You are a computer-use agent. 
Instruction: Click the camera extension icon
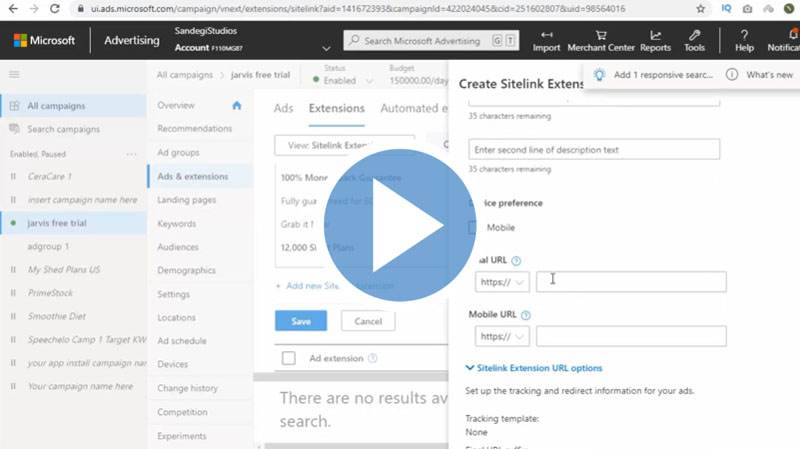(x=747, y=9)
